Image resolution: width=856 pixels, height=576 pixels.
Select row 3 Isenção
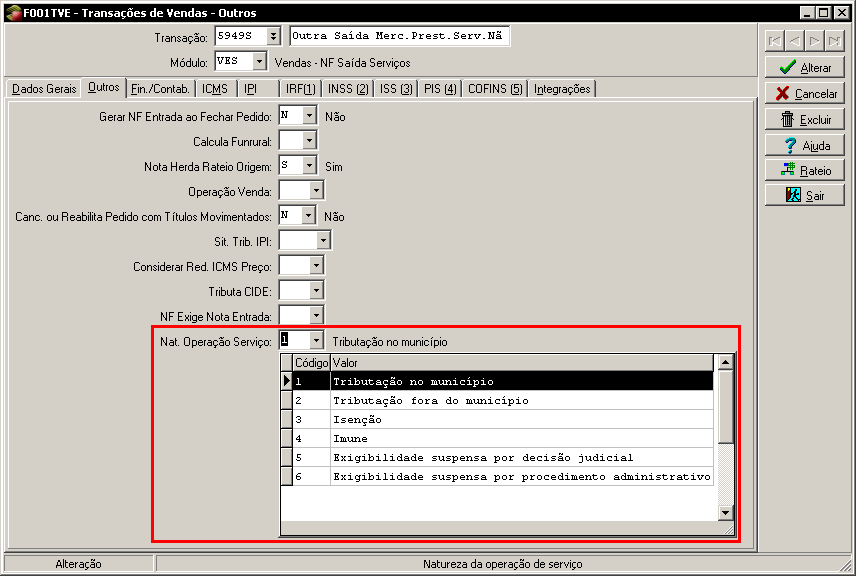(x=503, y=419)
